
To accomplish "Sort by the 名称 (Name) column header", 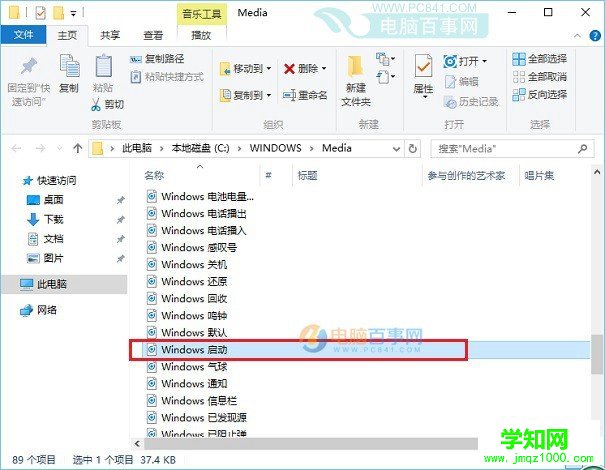I will [x=154, y=176].
